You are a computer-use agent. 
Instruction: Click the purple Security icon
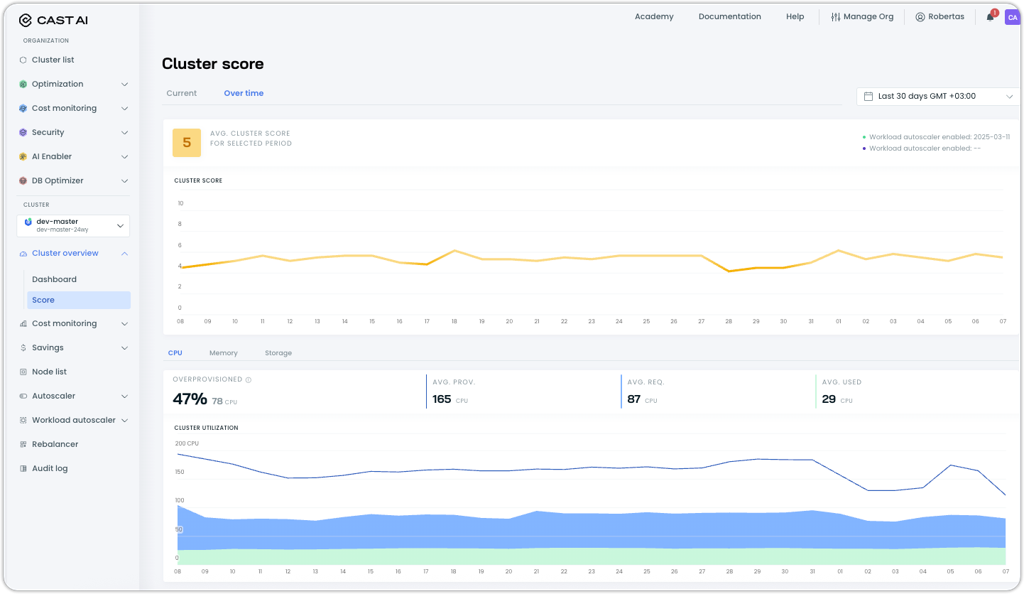pyautogui.click(x=23, y=133)
